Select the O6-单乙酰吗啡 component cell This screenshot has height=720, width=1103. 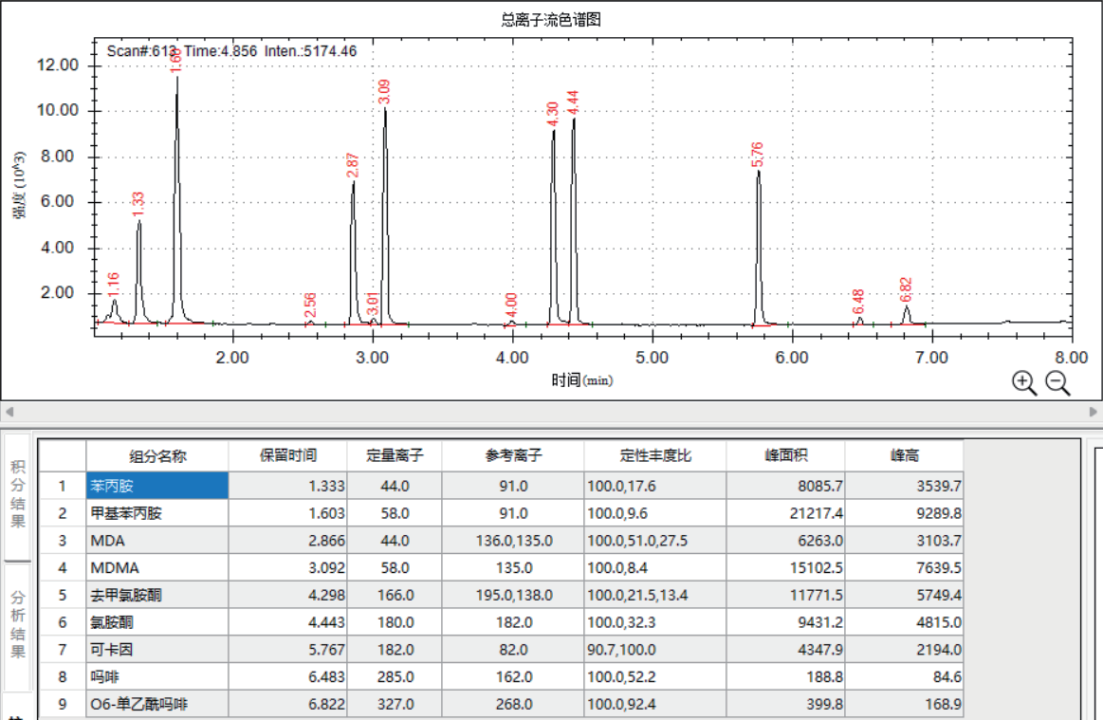tap(157, 705)
